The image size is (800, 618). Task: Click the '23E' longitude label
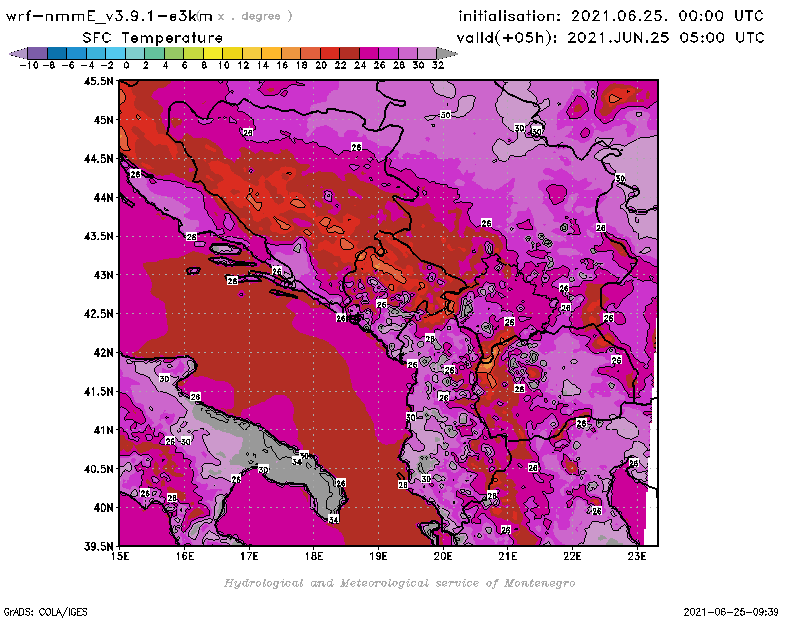tap(637, 556)
